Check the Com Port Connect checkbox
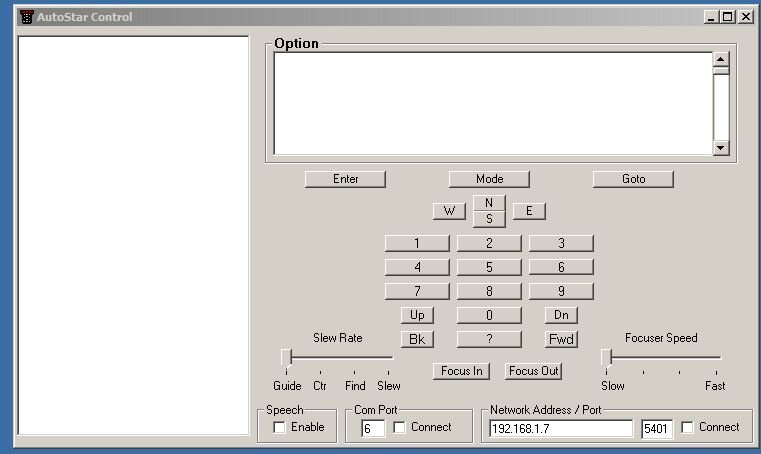The width and height of the screenshot is (761, 454). [399, 427]
